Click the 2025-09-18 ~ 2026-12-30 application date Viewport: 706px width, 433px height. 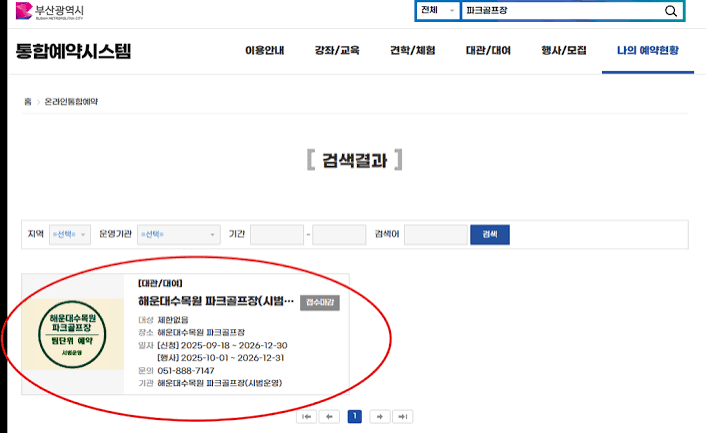[234, 346]
